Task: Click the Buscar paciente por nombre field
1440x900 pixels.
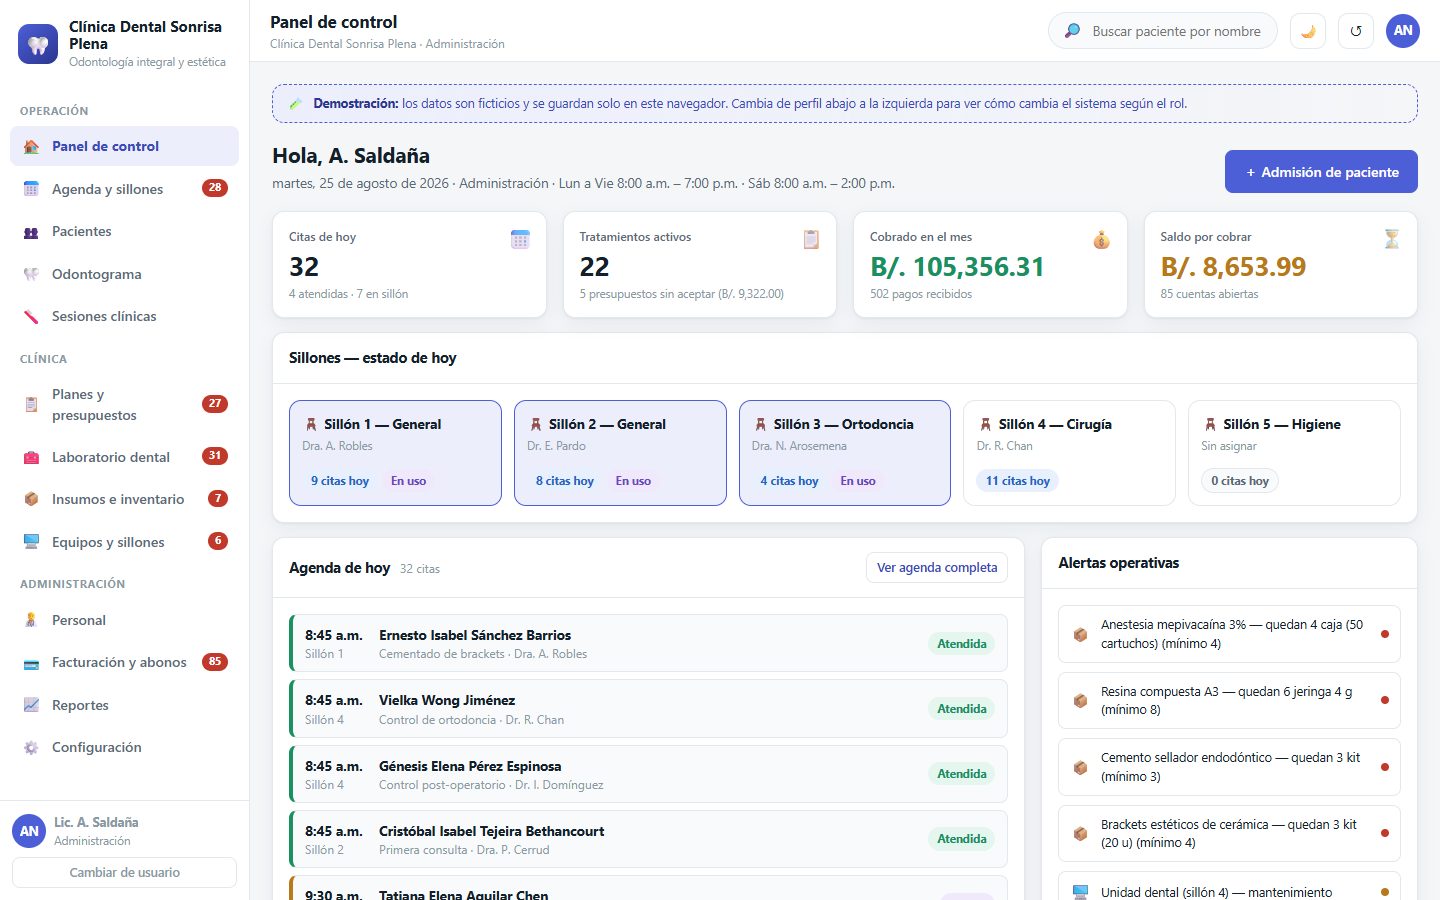Action: (1163, 31)
